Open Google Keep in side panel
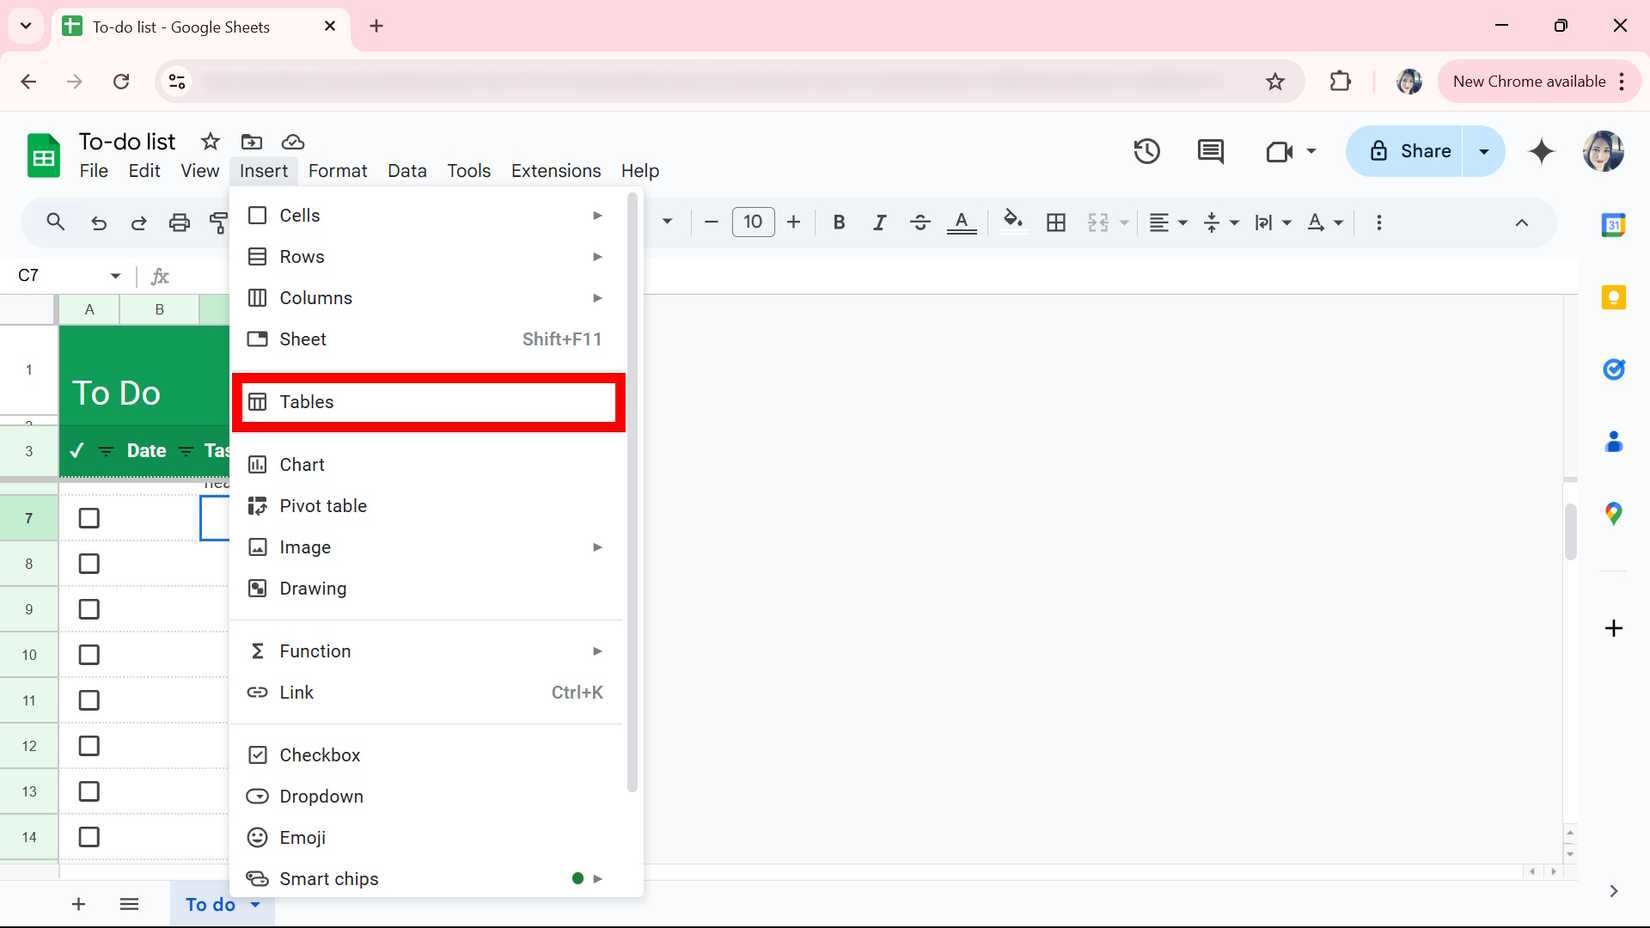This screenshot has width=1650, height=928. pos(1613,297)
